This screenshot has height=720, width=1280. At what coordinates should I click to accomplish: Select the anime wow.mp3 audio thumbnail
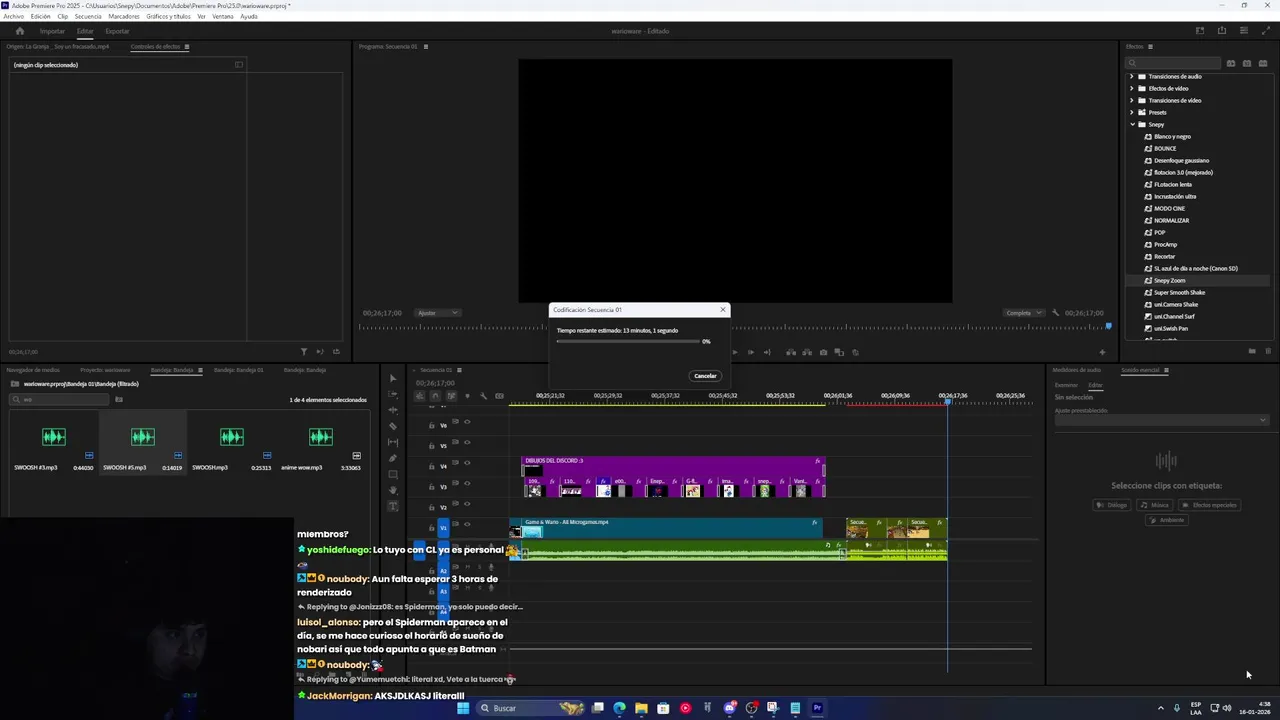[320, 437]
